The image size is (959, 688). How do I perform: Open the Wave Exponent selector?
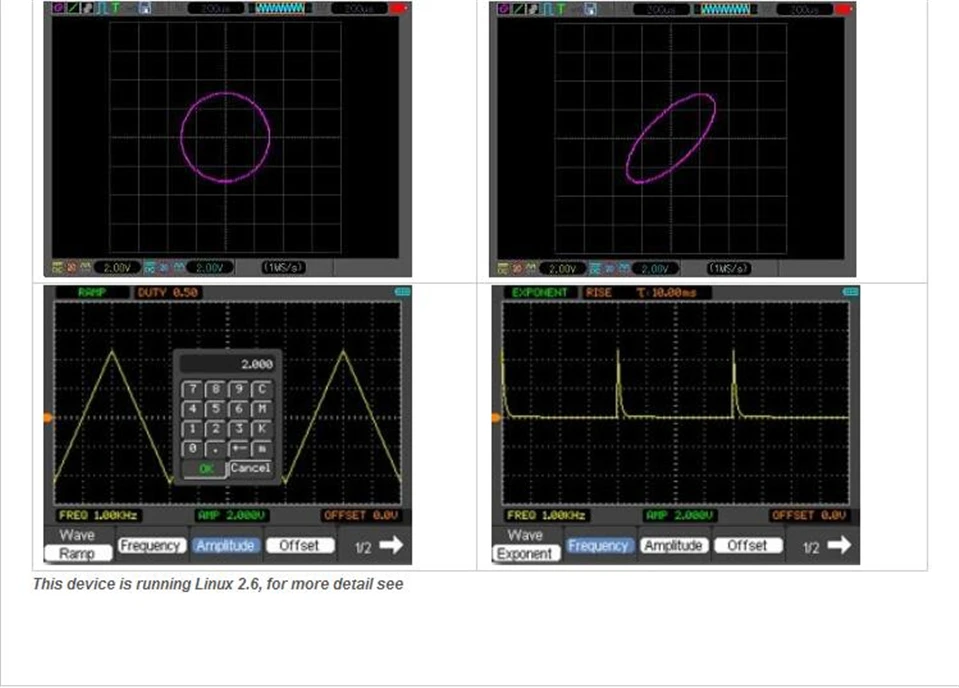525,553
